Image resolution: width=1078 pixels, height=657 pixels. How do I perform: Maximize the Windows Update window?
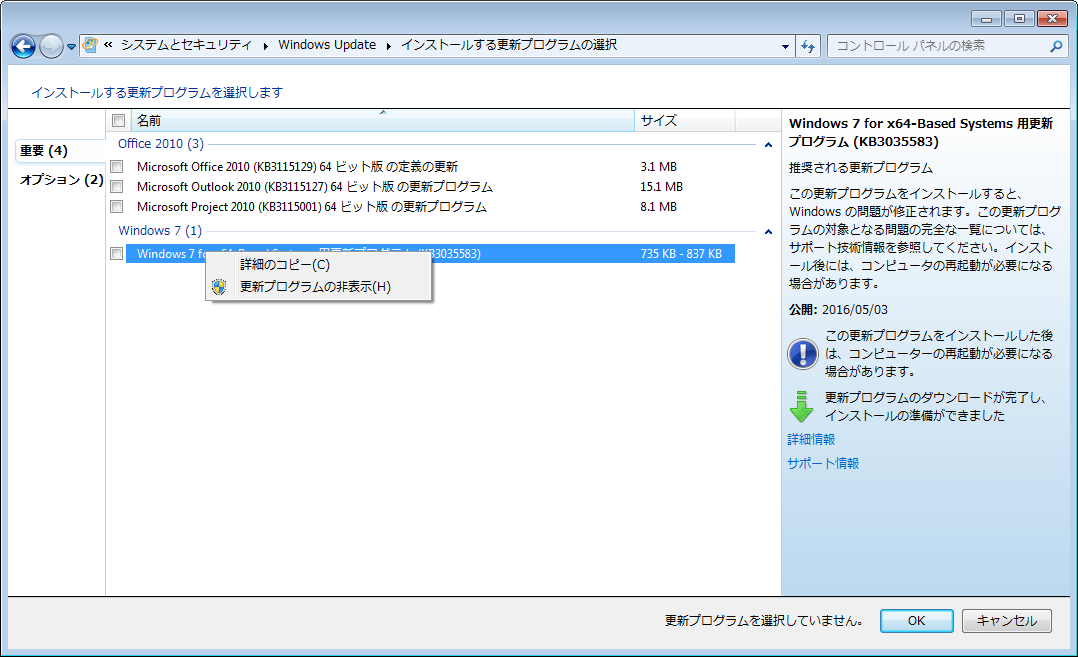[x=1019, y=19]
